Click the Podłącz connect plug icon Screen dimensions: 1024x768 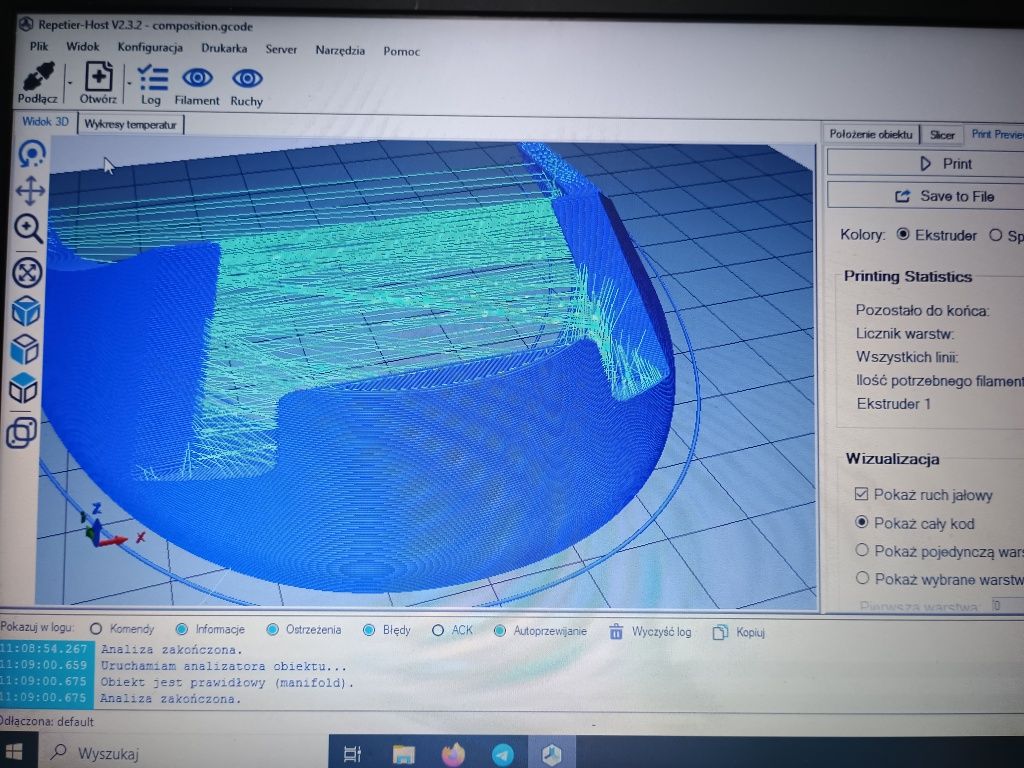38,78
